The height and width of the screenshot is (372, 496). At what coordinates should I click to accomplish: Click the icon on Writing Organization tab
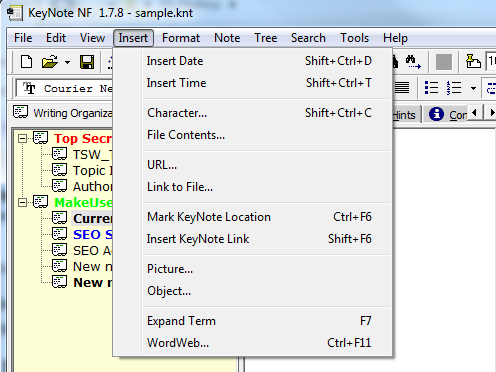click(x=21, y=112)
